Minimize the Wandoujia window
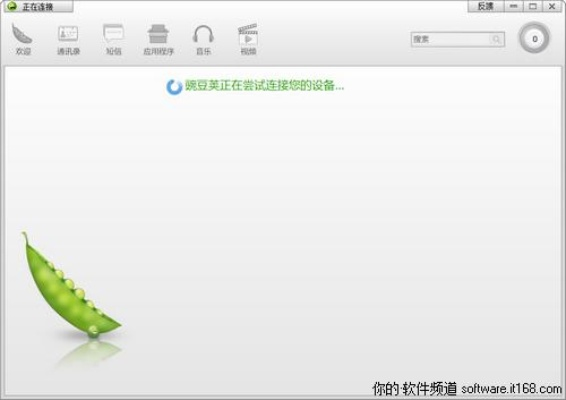The image size is (566, 400). (513, 6)
